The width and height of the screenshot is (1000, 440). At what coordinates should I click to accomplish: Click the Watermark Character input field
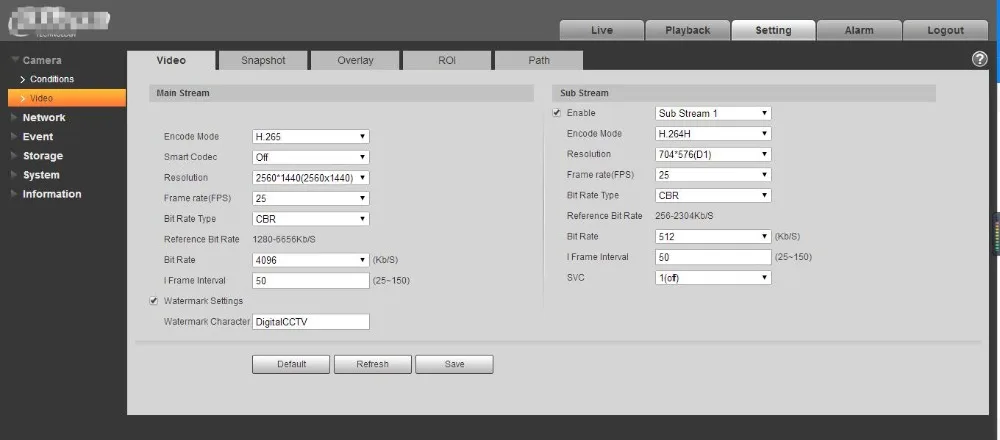(x=311, y=322)
